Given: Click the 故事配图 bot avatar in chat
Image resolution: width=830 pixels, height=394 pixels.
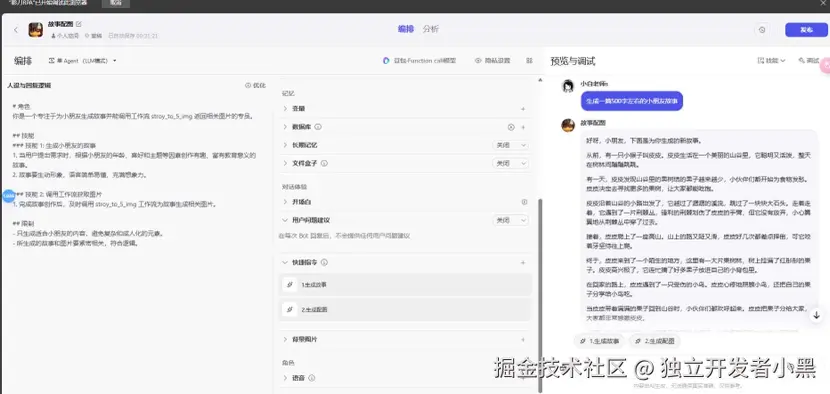Looking at the screenshot, I should pyautogui.click(x=568, y=126).
